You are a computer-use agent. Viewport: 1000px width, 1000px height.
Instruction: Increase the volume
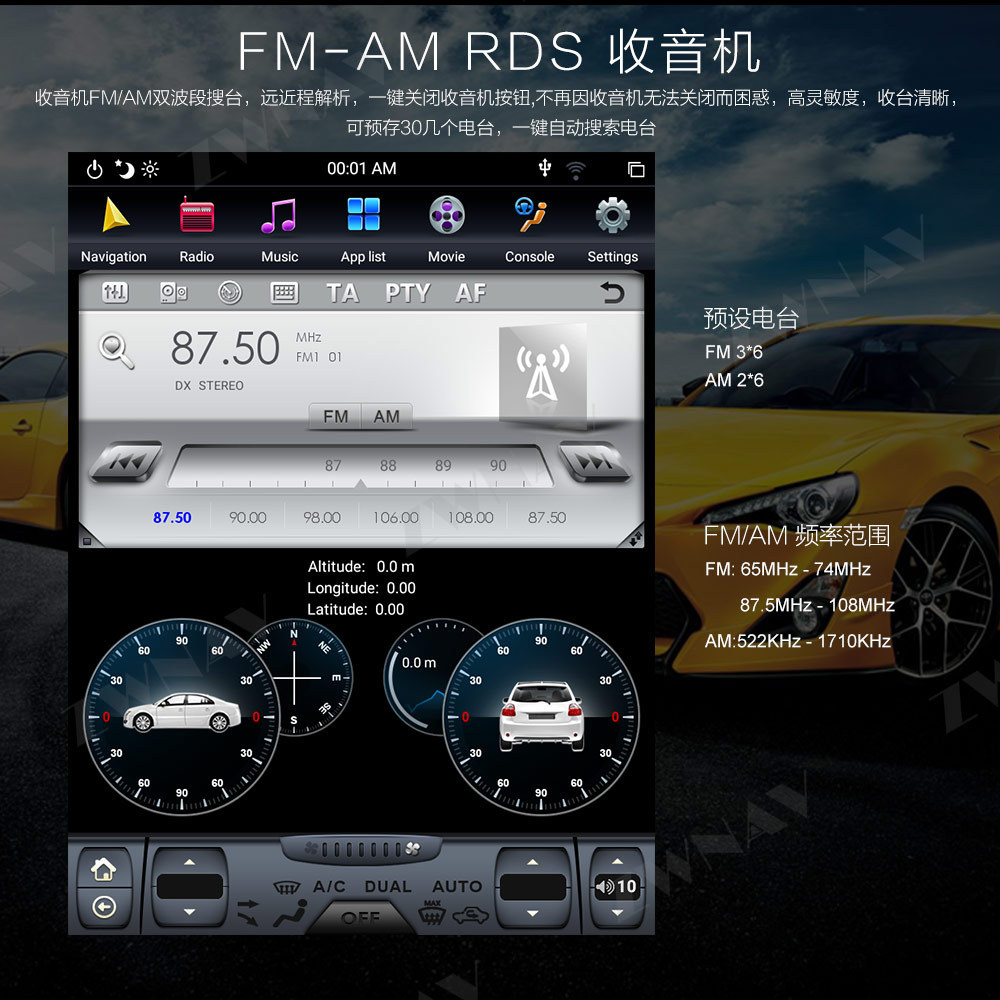[x=617, y=862]
